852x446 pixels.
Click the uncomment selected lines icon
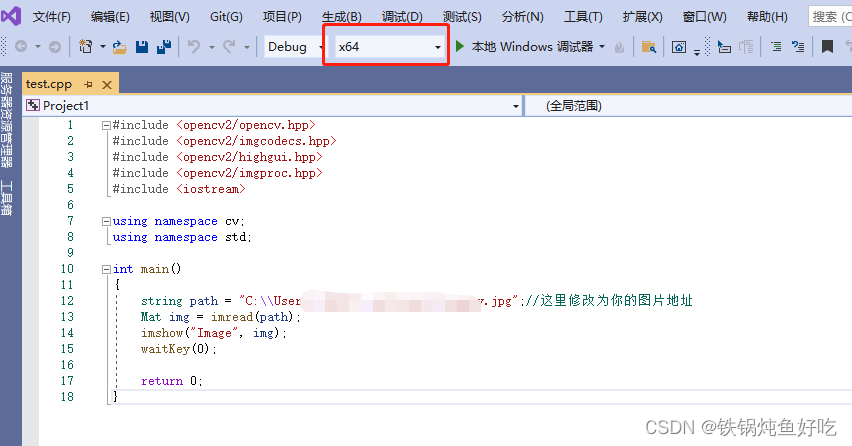pos(798,47)
